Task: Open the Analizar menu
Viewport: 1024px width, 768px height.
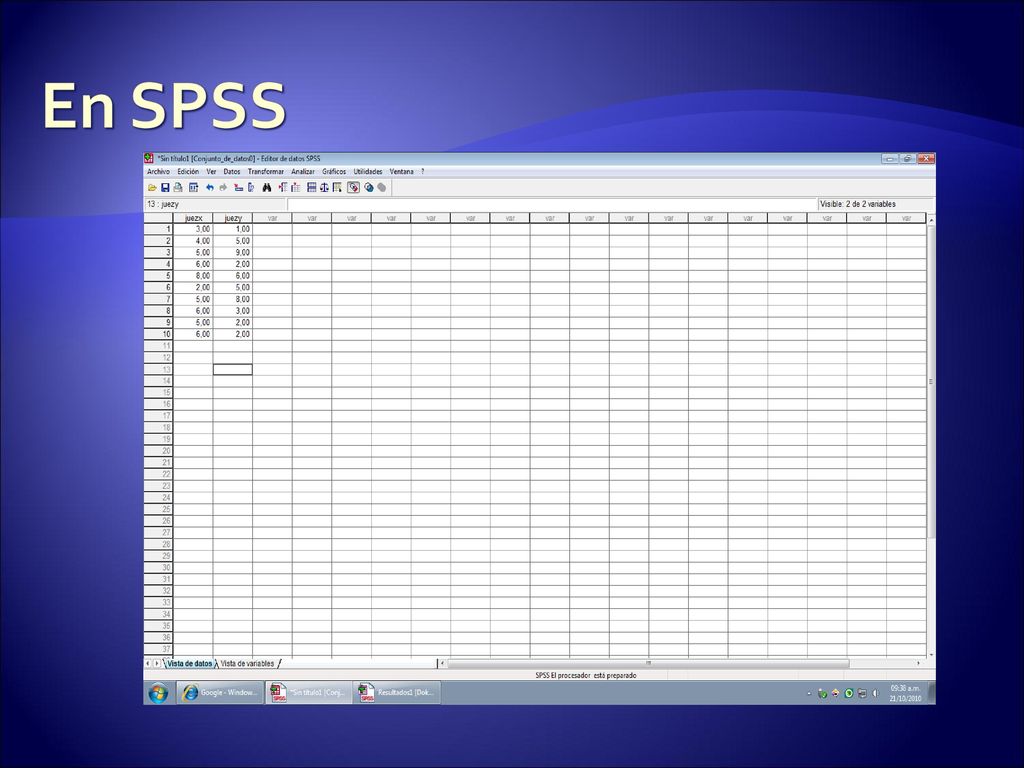Action: [x=303, y=172]
